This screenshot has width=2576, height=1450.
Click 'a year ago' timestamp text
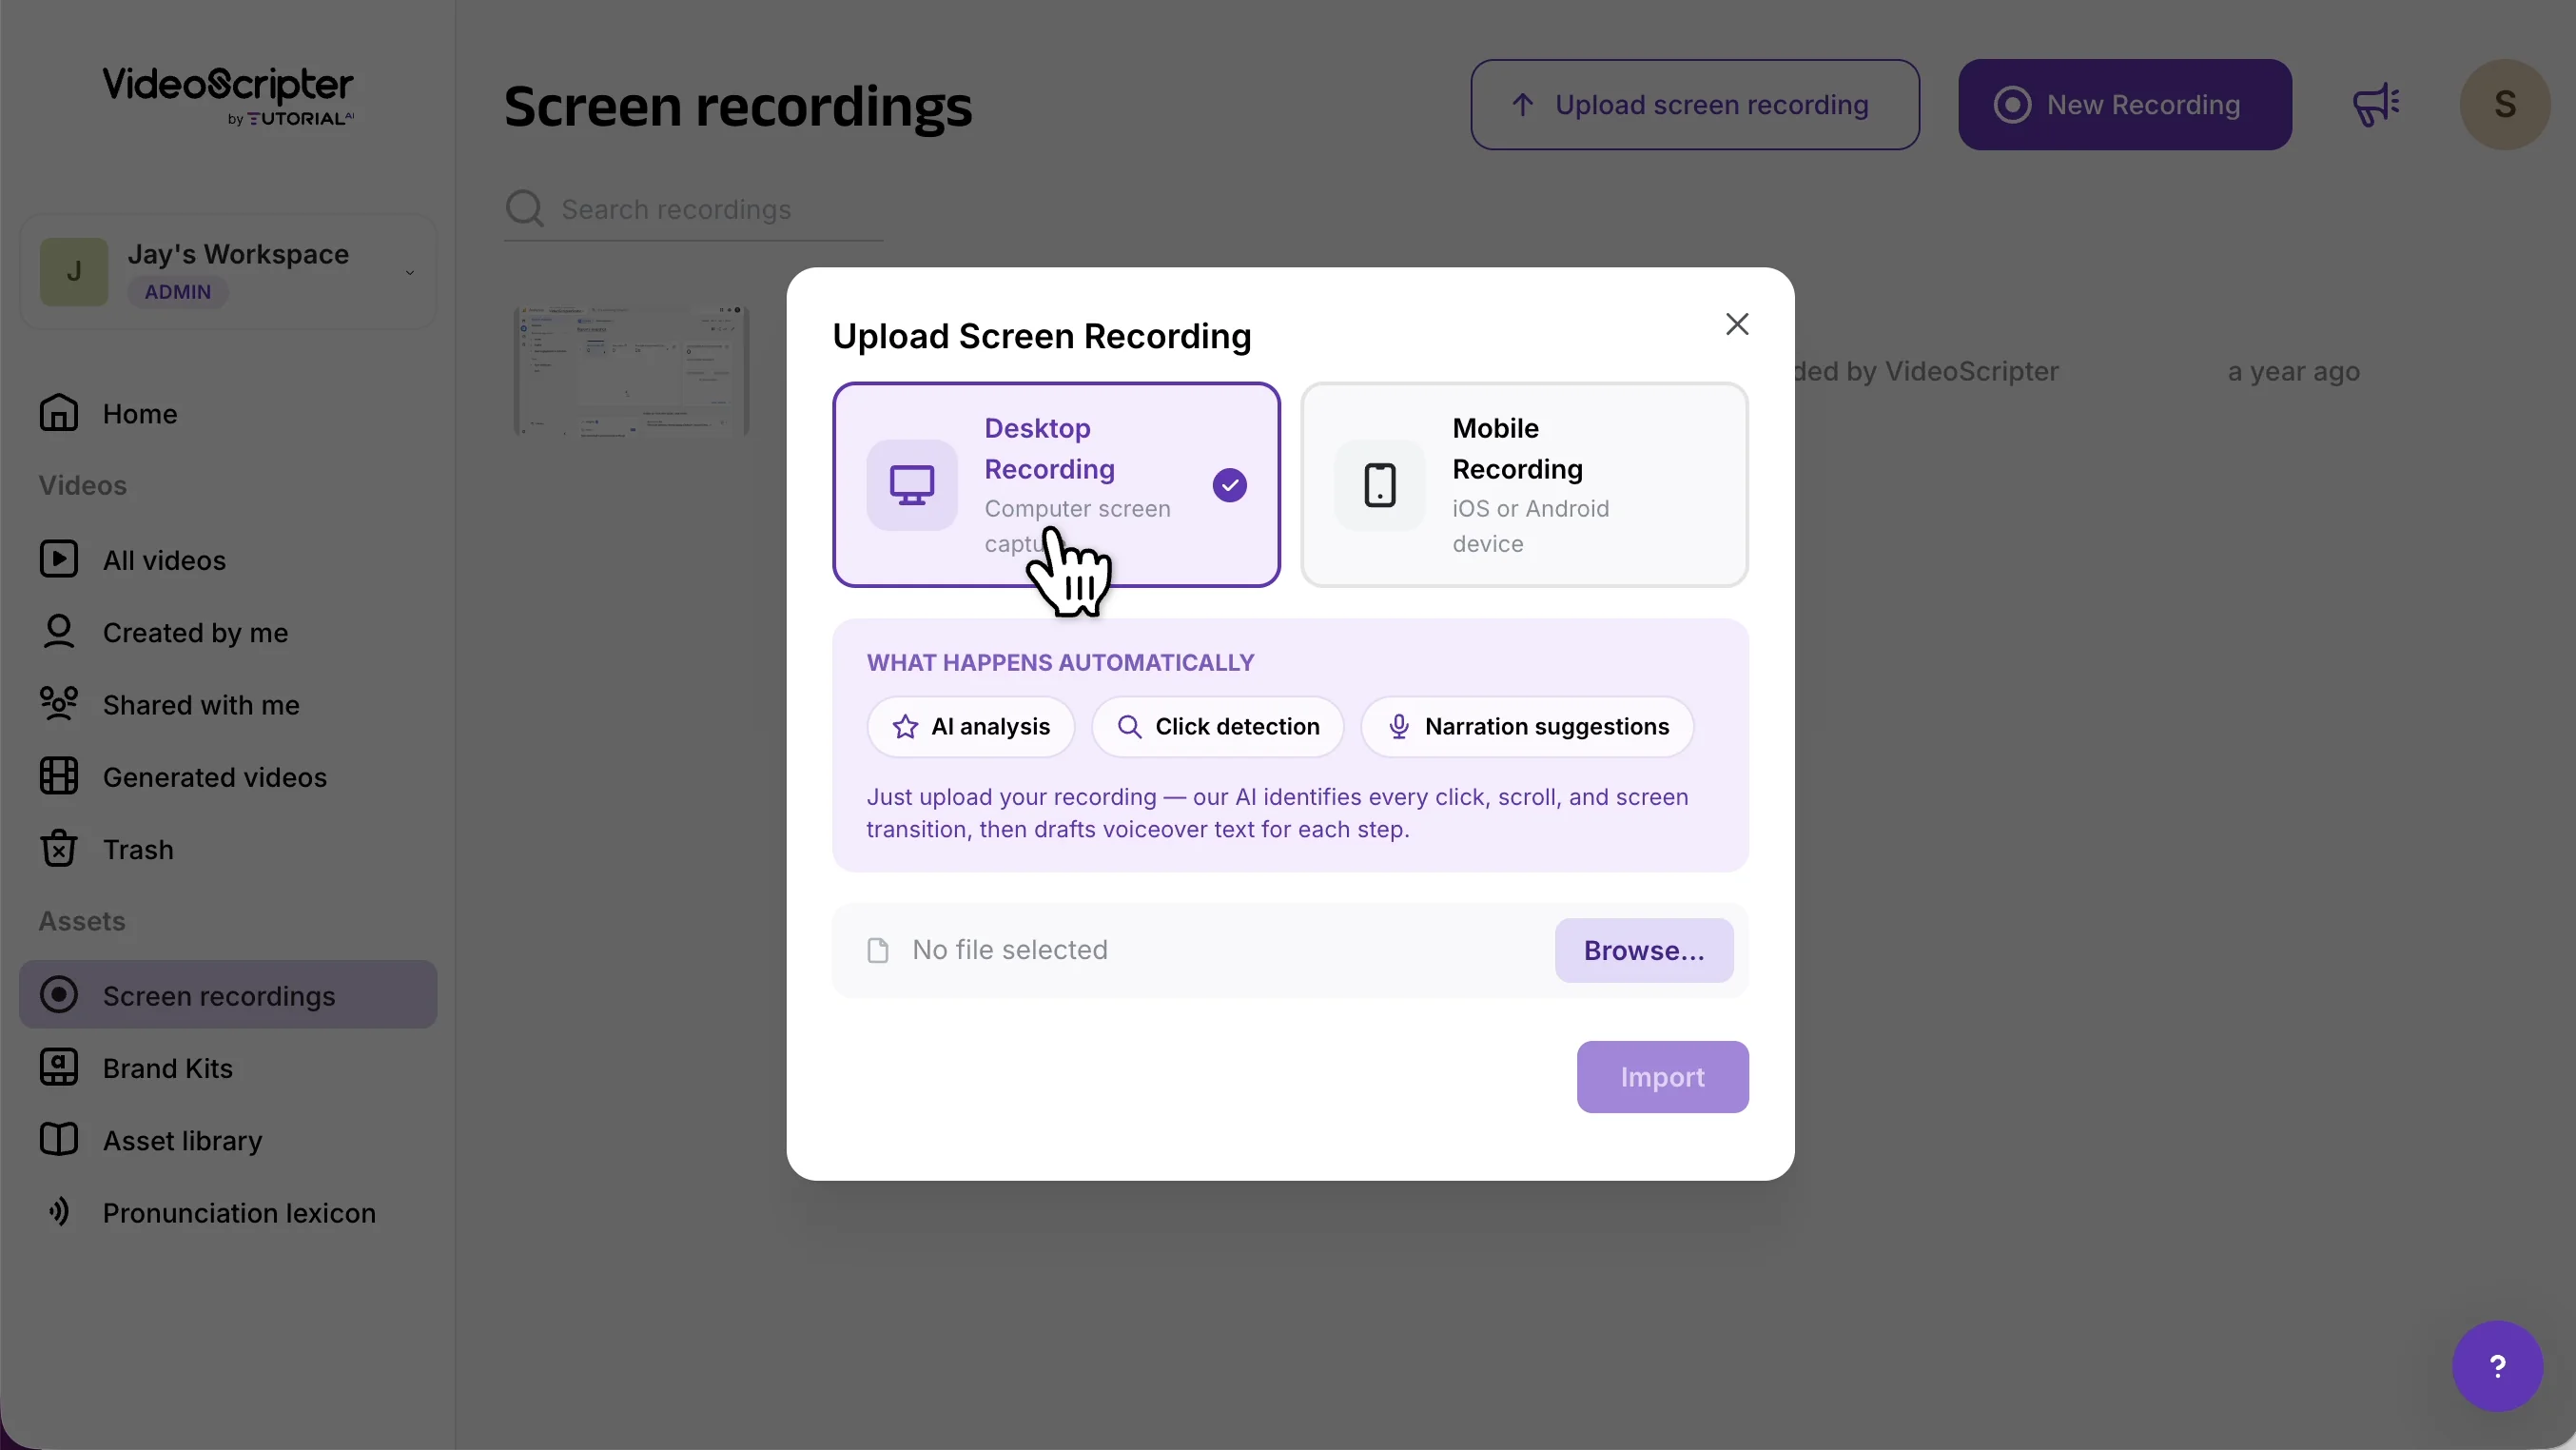click(2294, 371)
